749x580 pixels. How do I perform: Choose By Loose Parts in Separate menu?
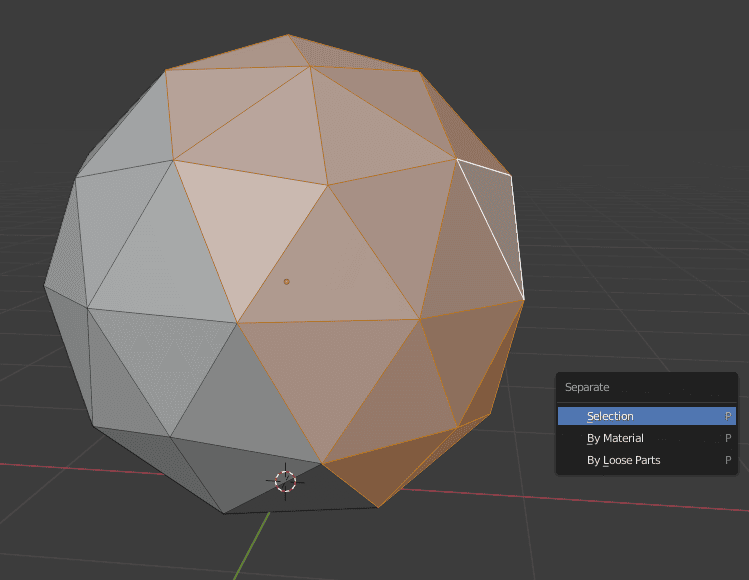tap(647, 460)
